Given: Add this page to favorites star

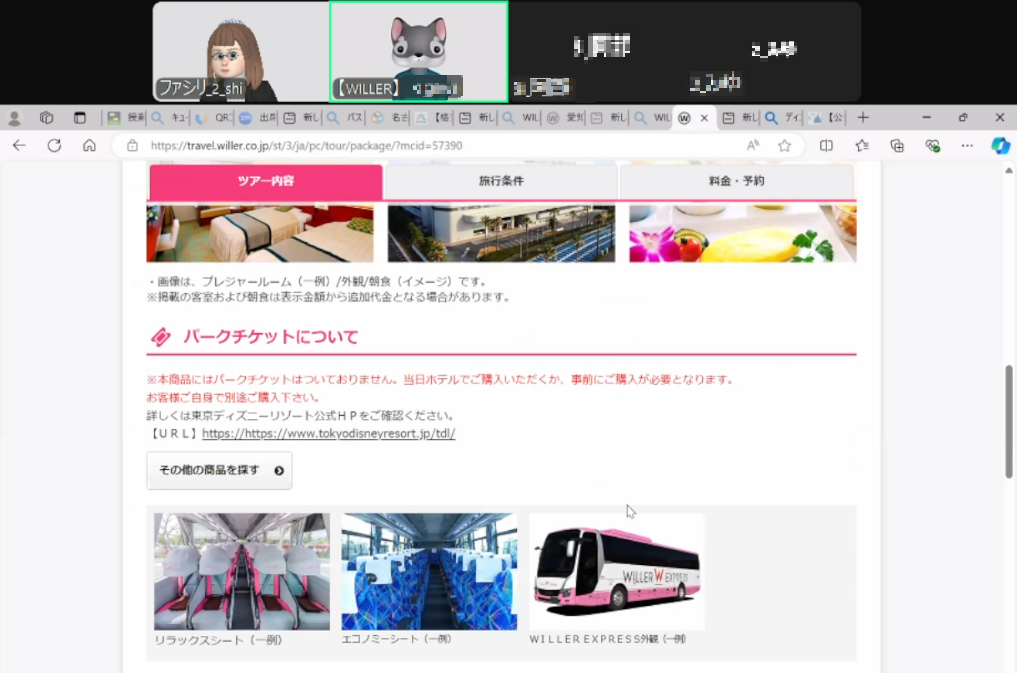Looking at the screenshot, I should click(785, 146).
